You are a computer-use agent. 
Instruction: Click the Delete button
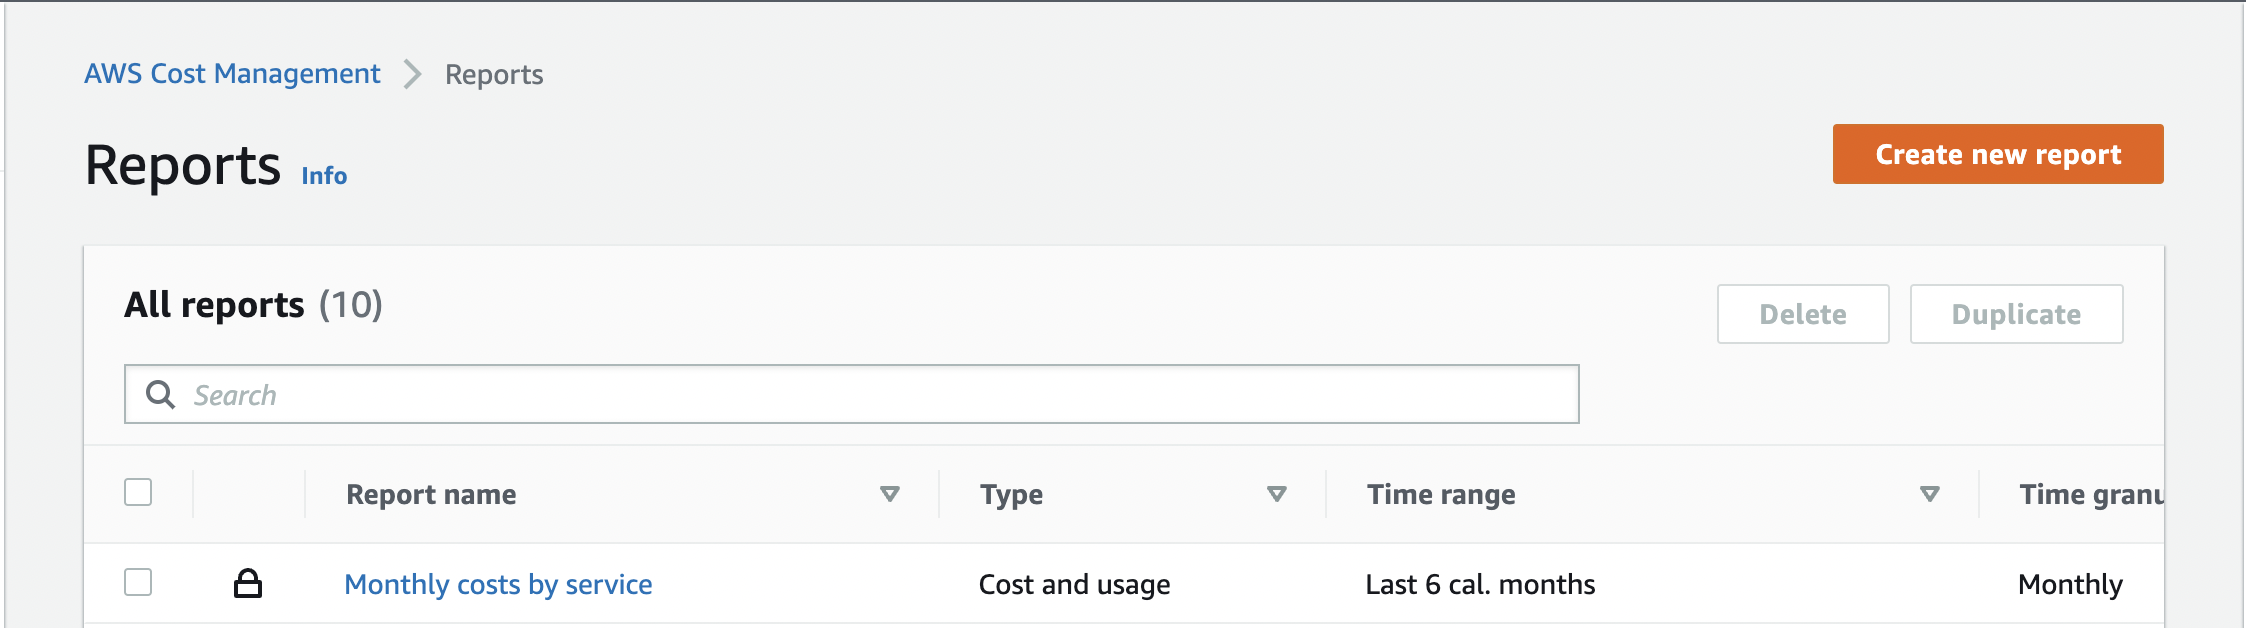coord(1802,314)
